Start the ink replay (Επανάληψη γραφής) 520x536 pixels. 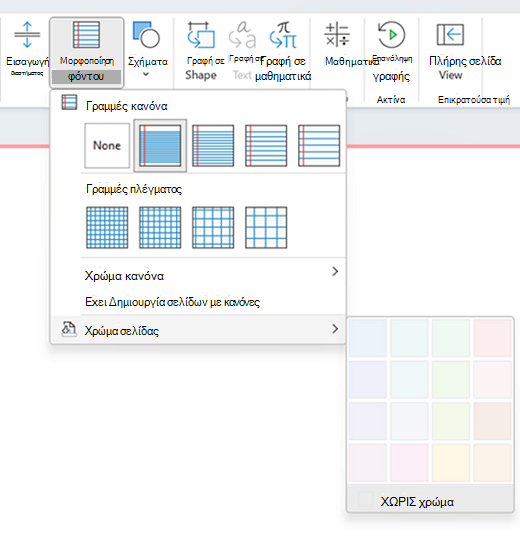click(x=391, y=51)
